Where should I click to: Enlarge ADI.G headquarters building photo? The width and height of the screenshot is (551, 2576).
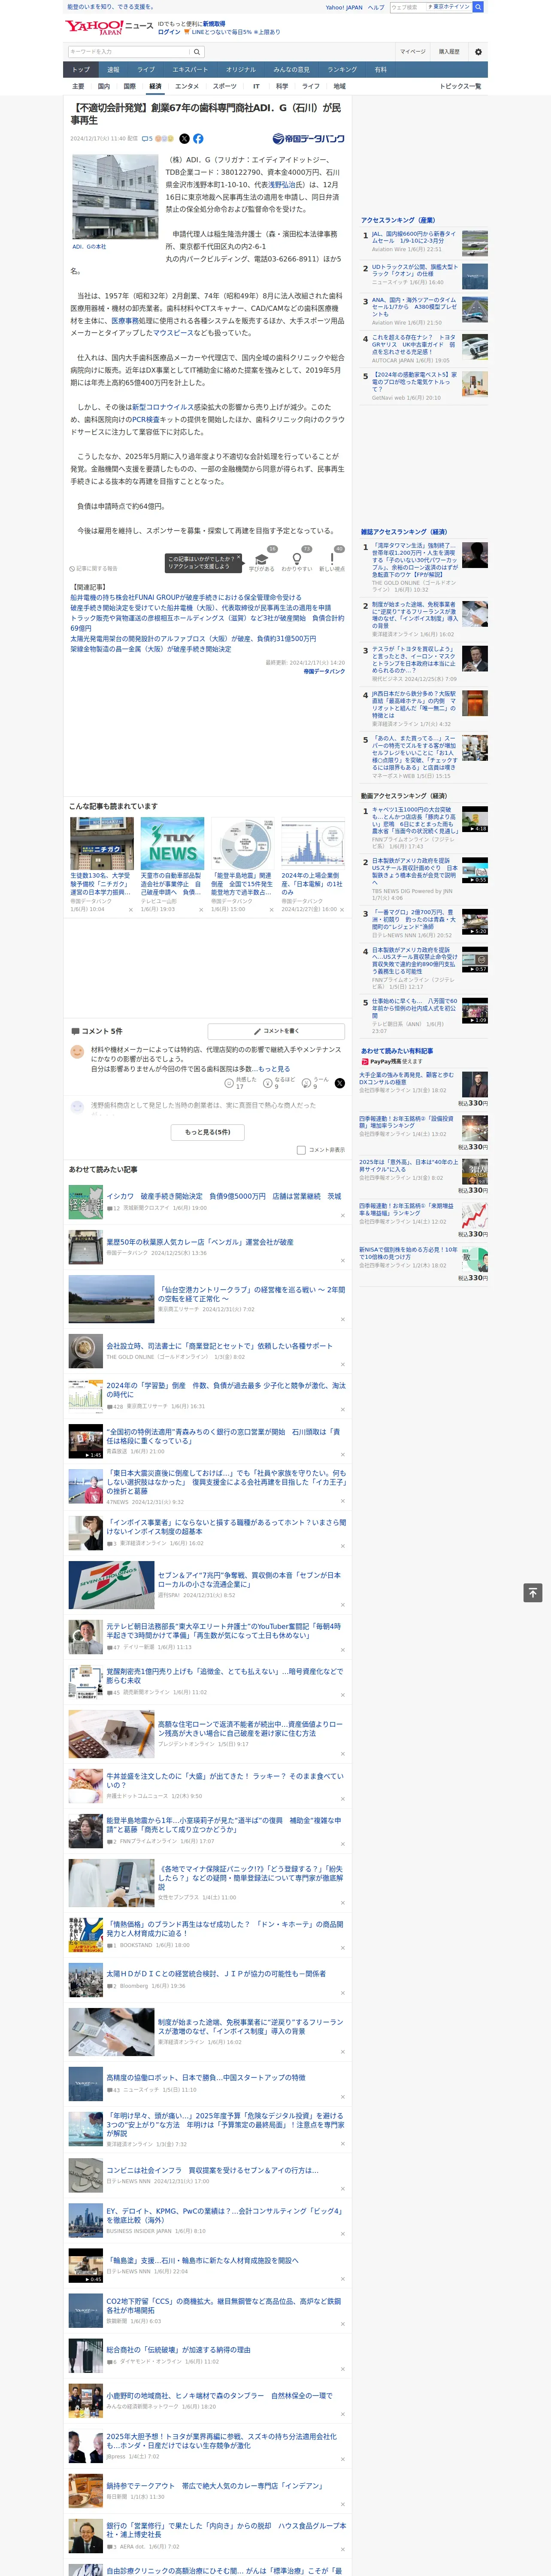point(115,196)
